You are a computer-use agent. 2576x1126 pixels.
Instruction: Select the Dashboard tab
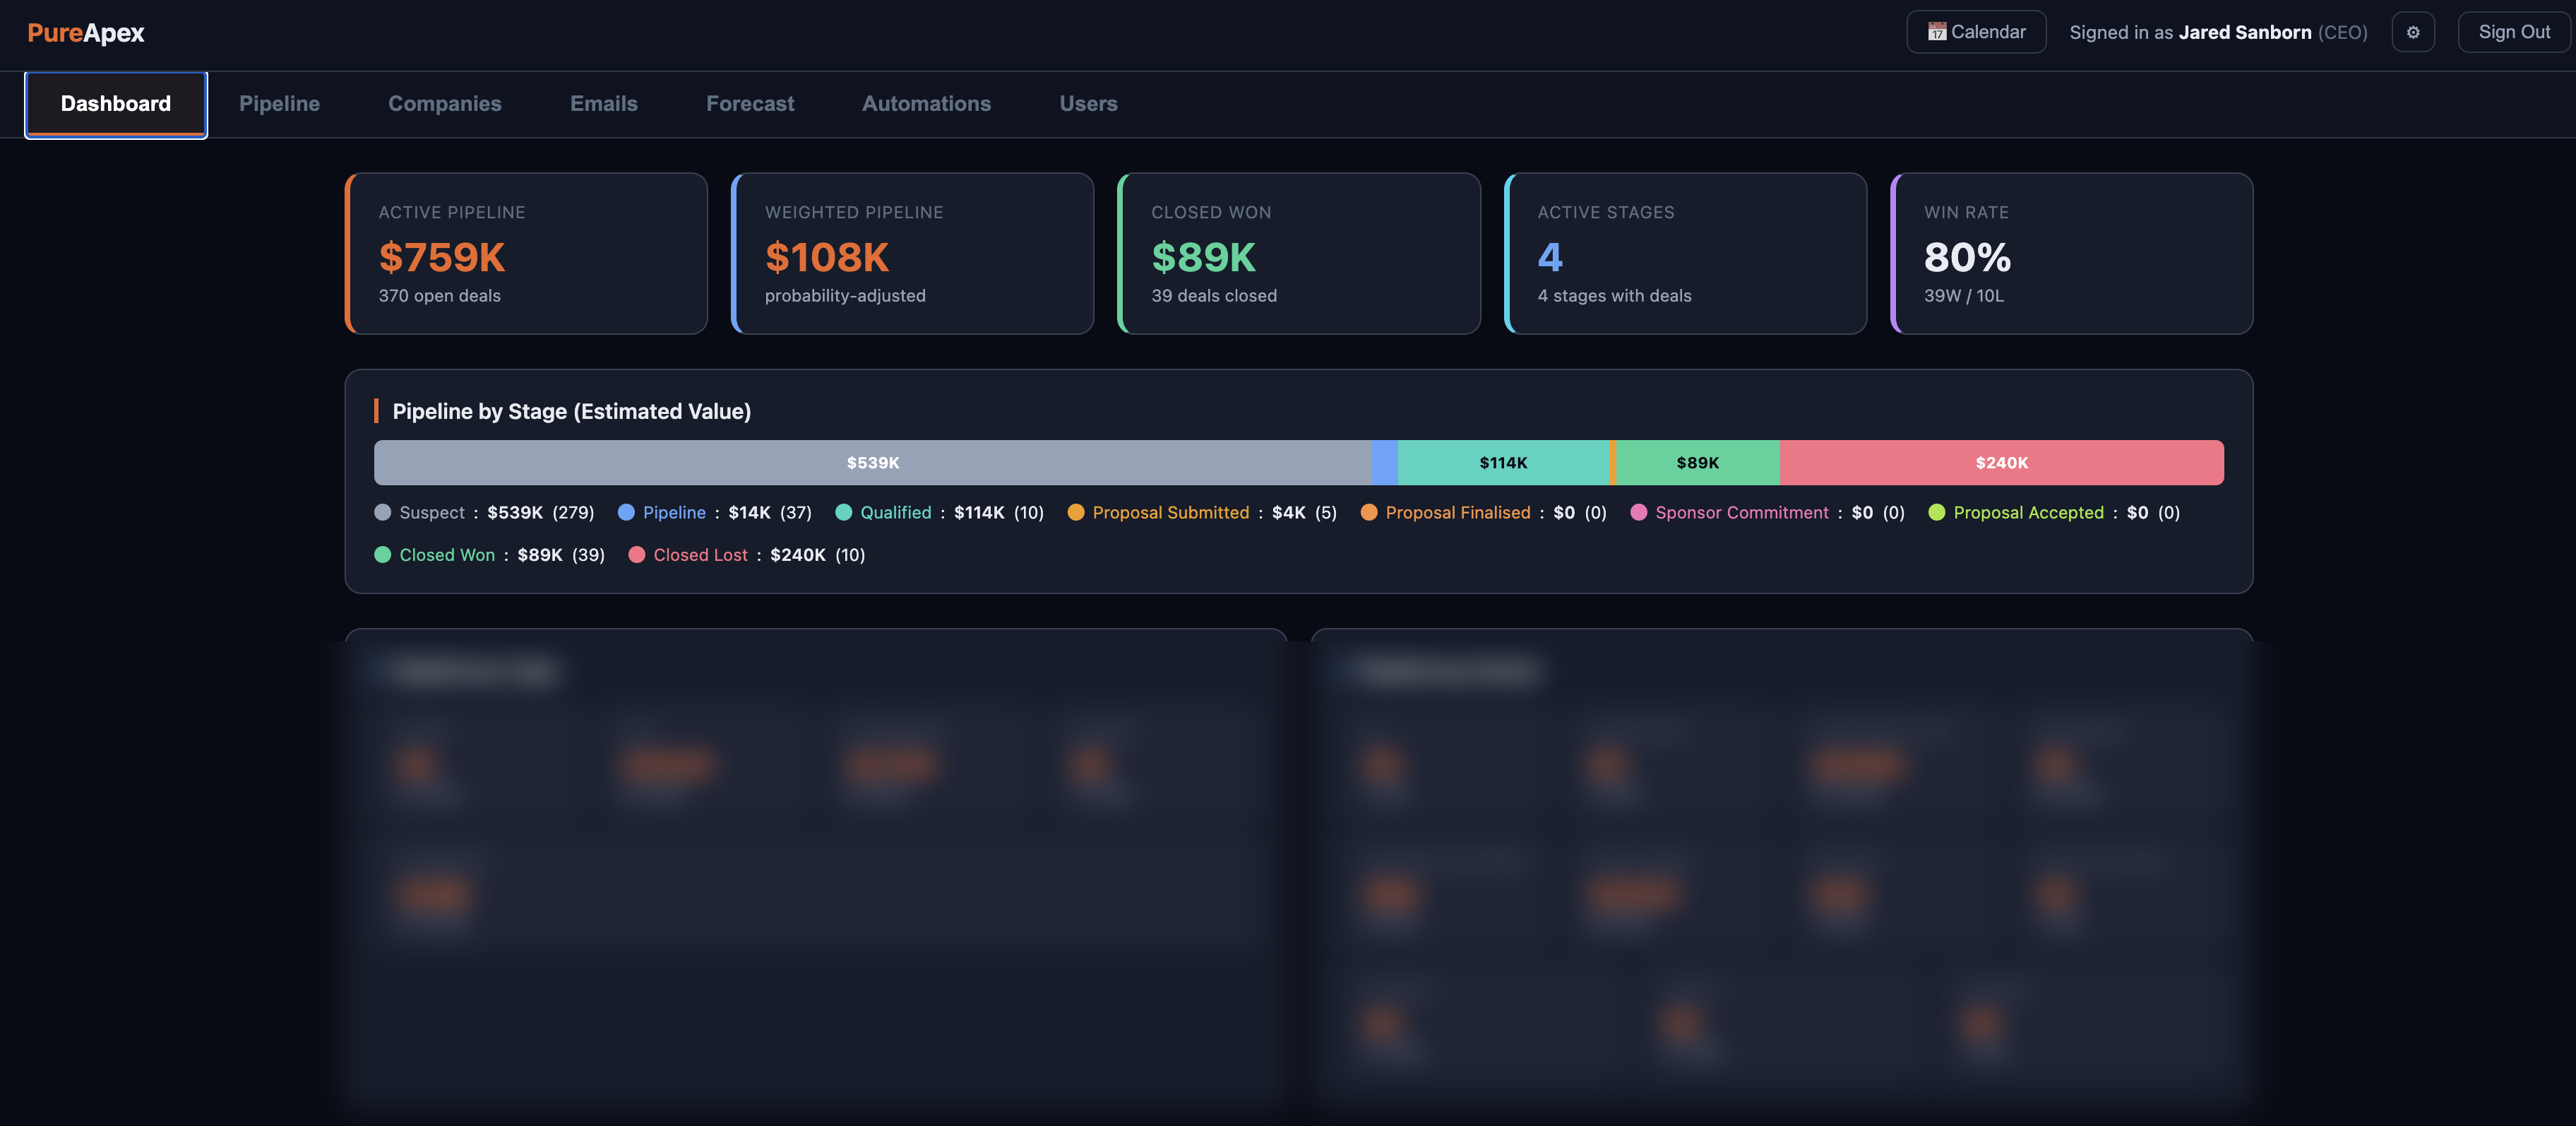coord(116,104)
